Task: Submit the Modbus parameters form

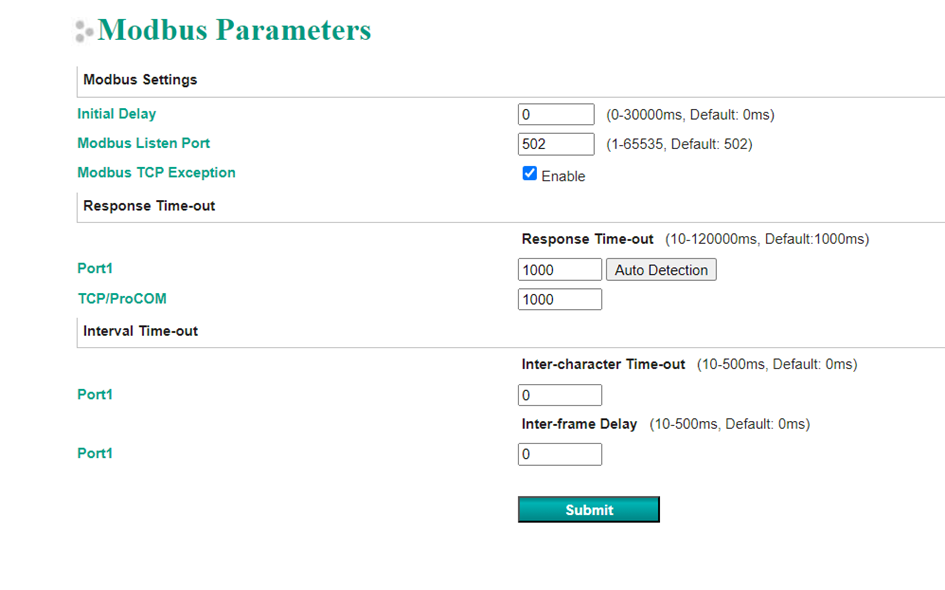Action: click(x=589, y=510)
